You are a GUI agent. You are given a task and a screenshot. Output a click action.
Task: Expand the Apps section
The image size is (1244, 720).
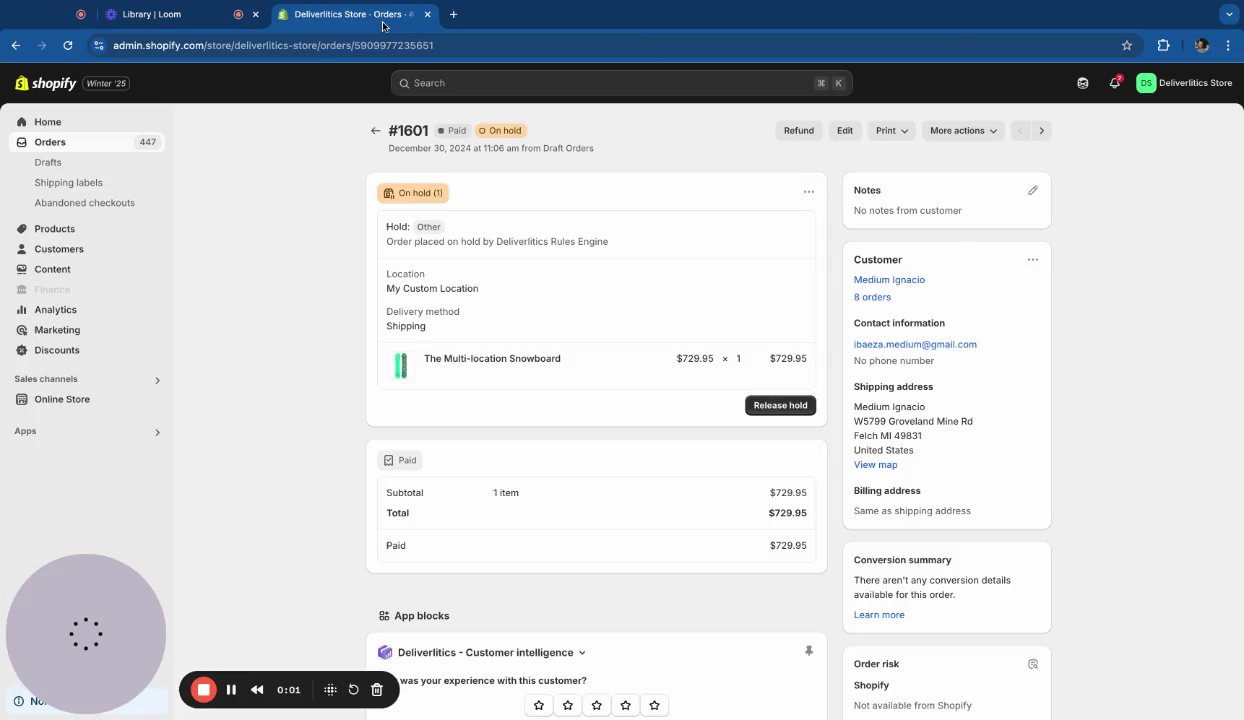pos(157,432)
